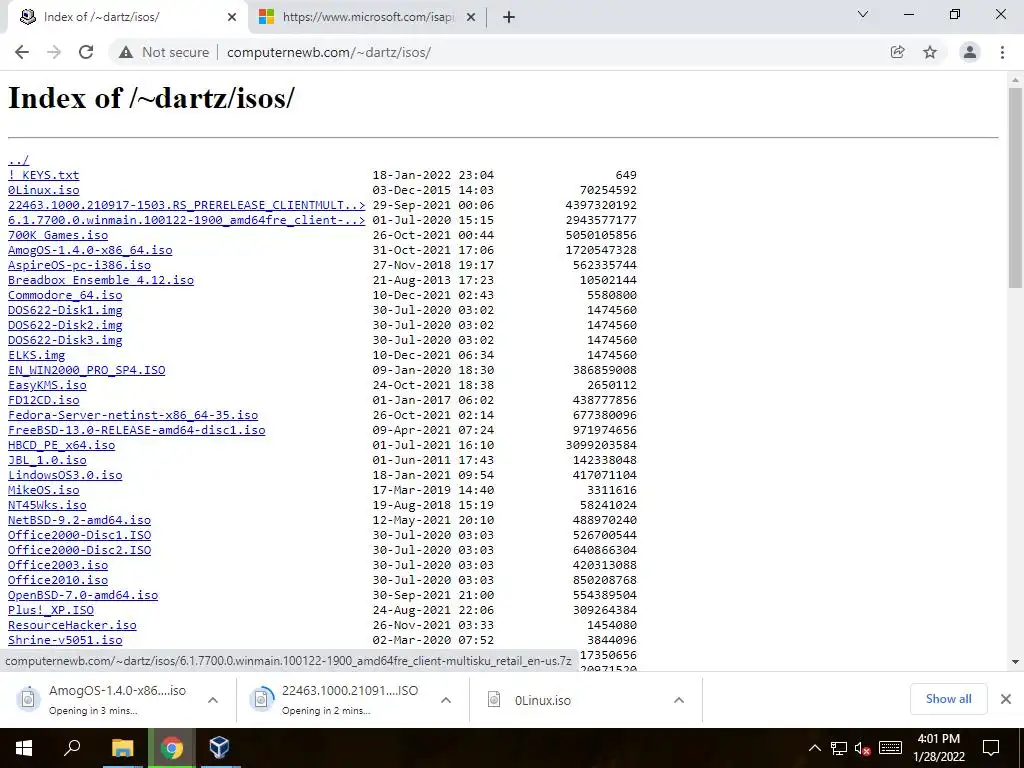The image size is (1024, 768).
Task: Open the !_KEYS.txt file link
Action: tap(44, 175)
